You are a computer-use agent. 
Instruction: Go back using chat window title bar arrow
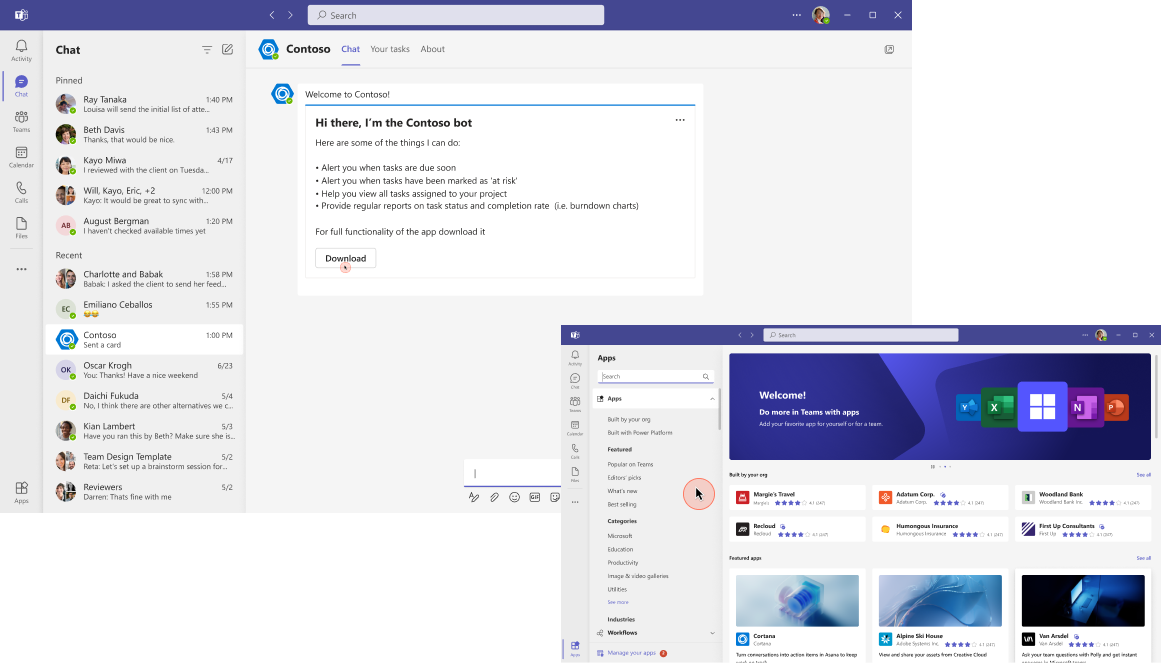(x=272, y=15)
